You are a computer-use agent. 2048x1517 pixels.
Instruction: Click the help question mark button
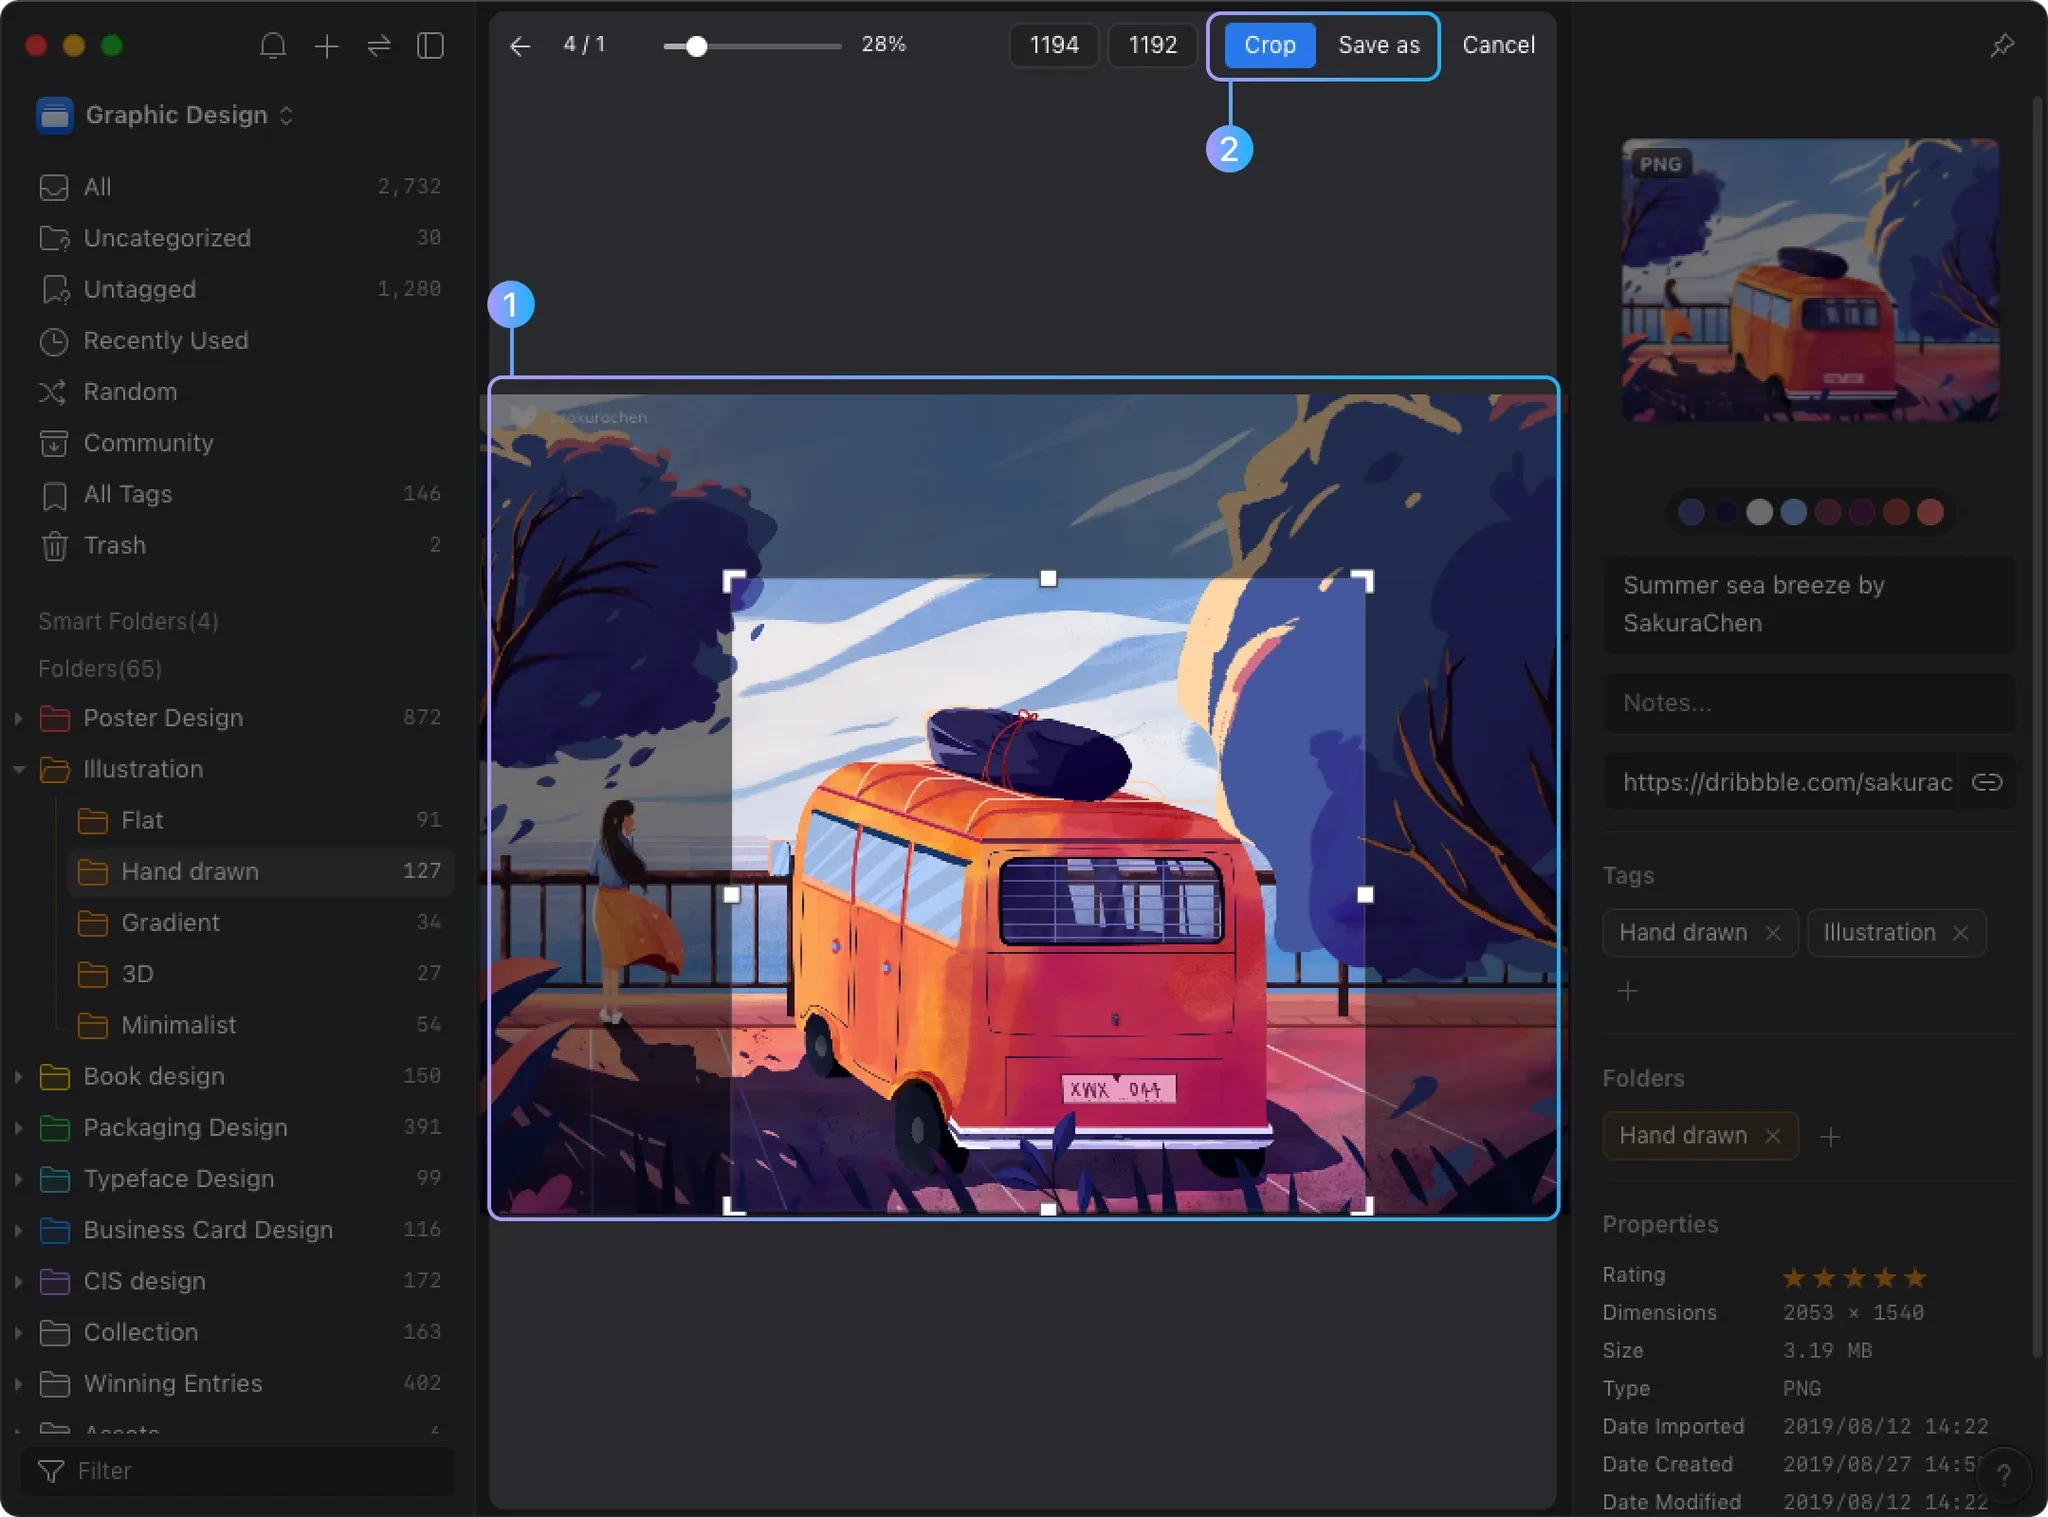(2004, 1474)
